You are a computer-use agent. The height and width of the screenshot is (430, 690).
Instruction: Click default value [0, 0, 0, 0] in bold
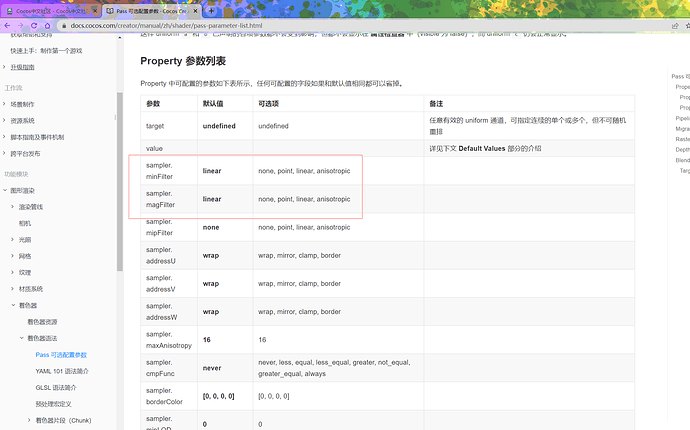tap(218, 396)
